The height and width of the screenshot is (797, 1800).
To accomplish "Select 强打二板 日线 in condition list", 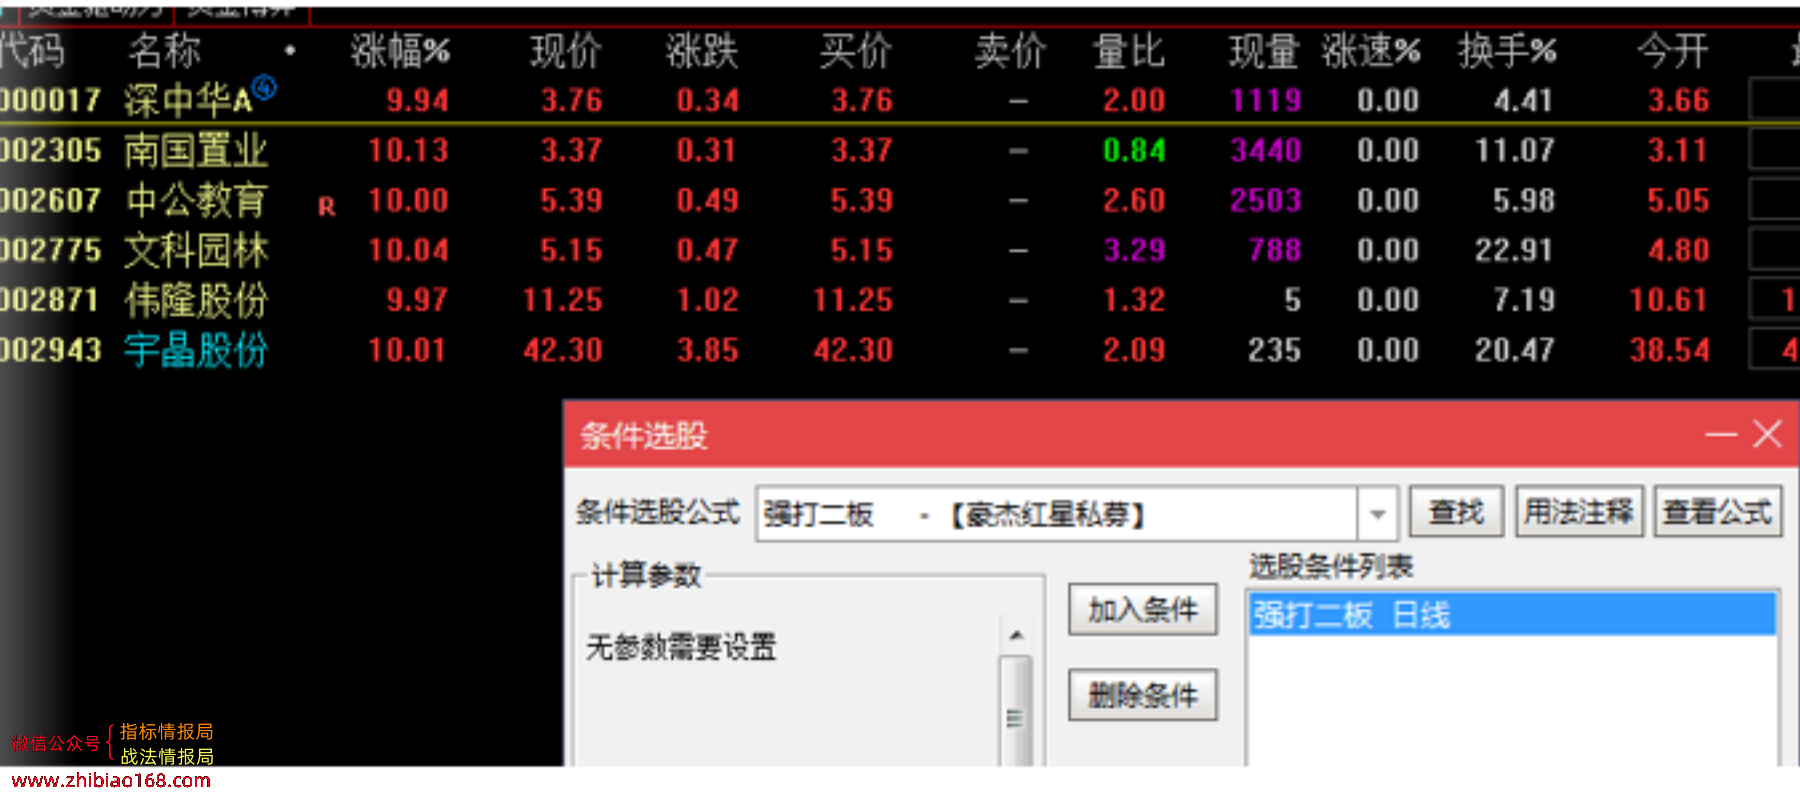I will (x=1512, y=614).
